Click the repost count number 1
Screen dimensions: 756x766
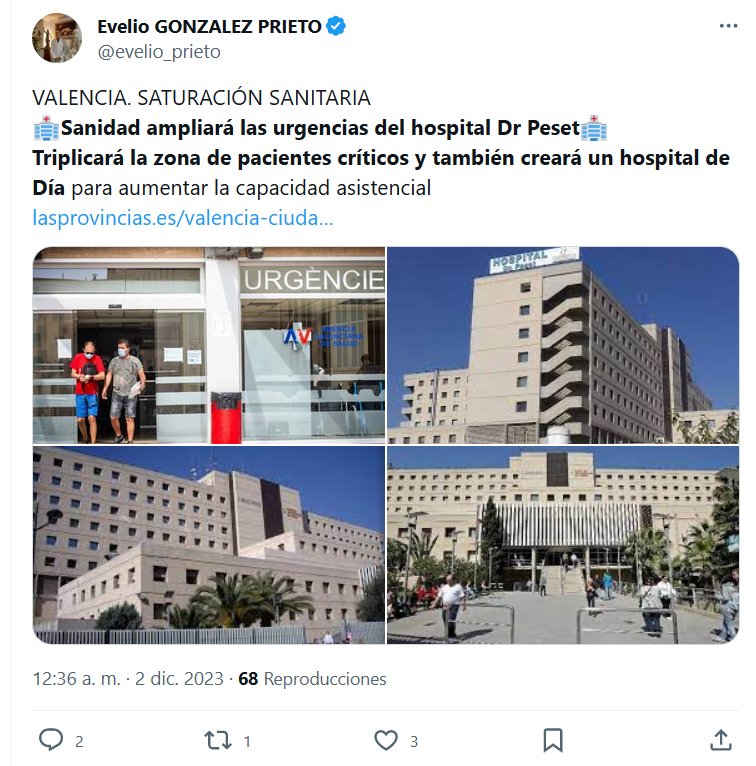pos(247,742)
